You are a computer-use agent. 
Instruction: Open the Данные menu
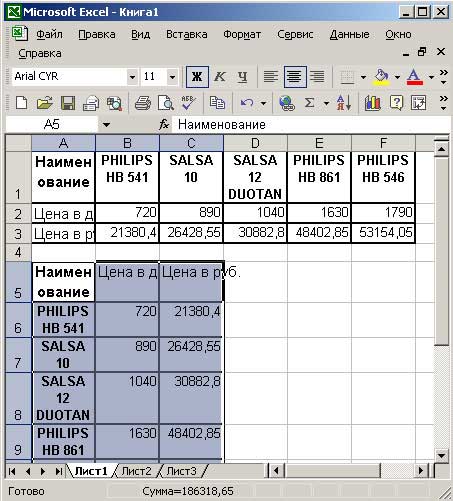[350, 34]
